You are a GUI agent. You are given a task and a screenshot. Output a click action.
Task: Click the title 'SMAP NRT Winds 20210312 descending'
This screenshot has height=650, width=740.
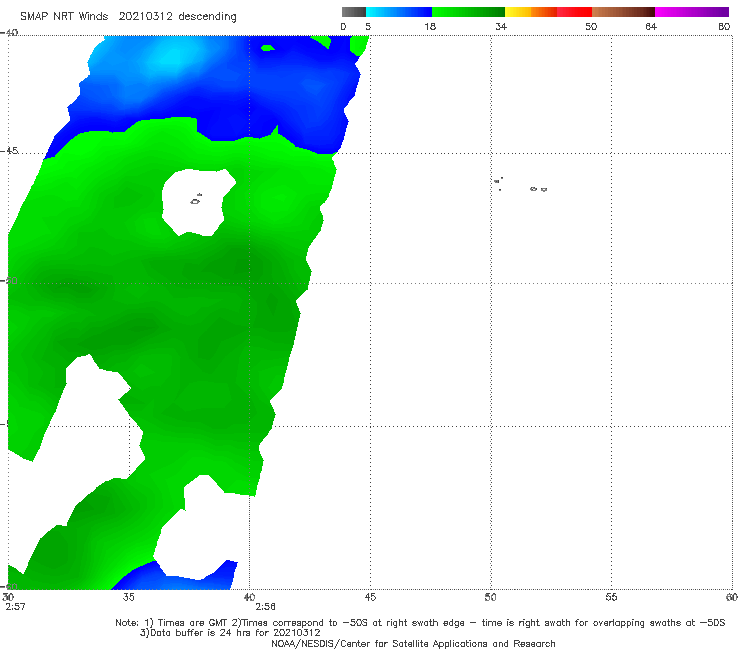(128, 17)
